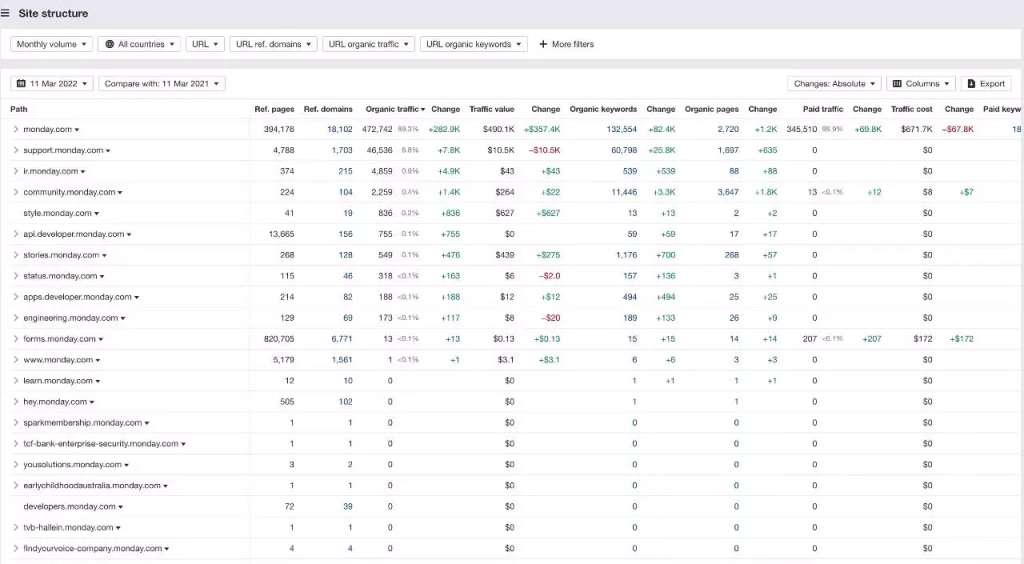Click the Paid traffic column header
Screen dimensions: 1024x564
(x=823, y=109)
